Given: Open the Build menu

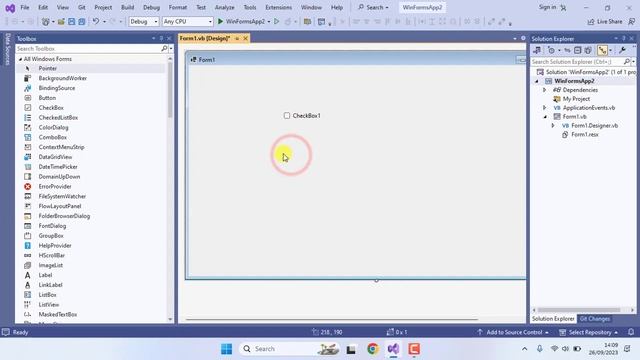Looking at the screenshot, I should pos(127,7).
